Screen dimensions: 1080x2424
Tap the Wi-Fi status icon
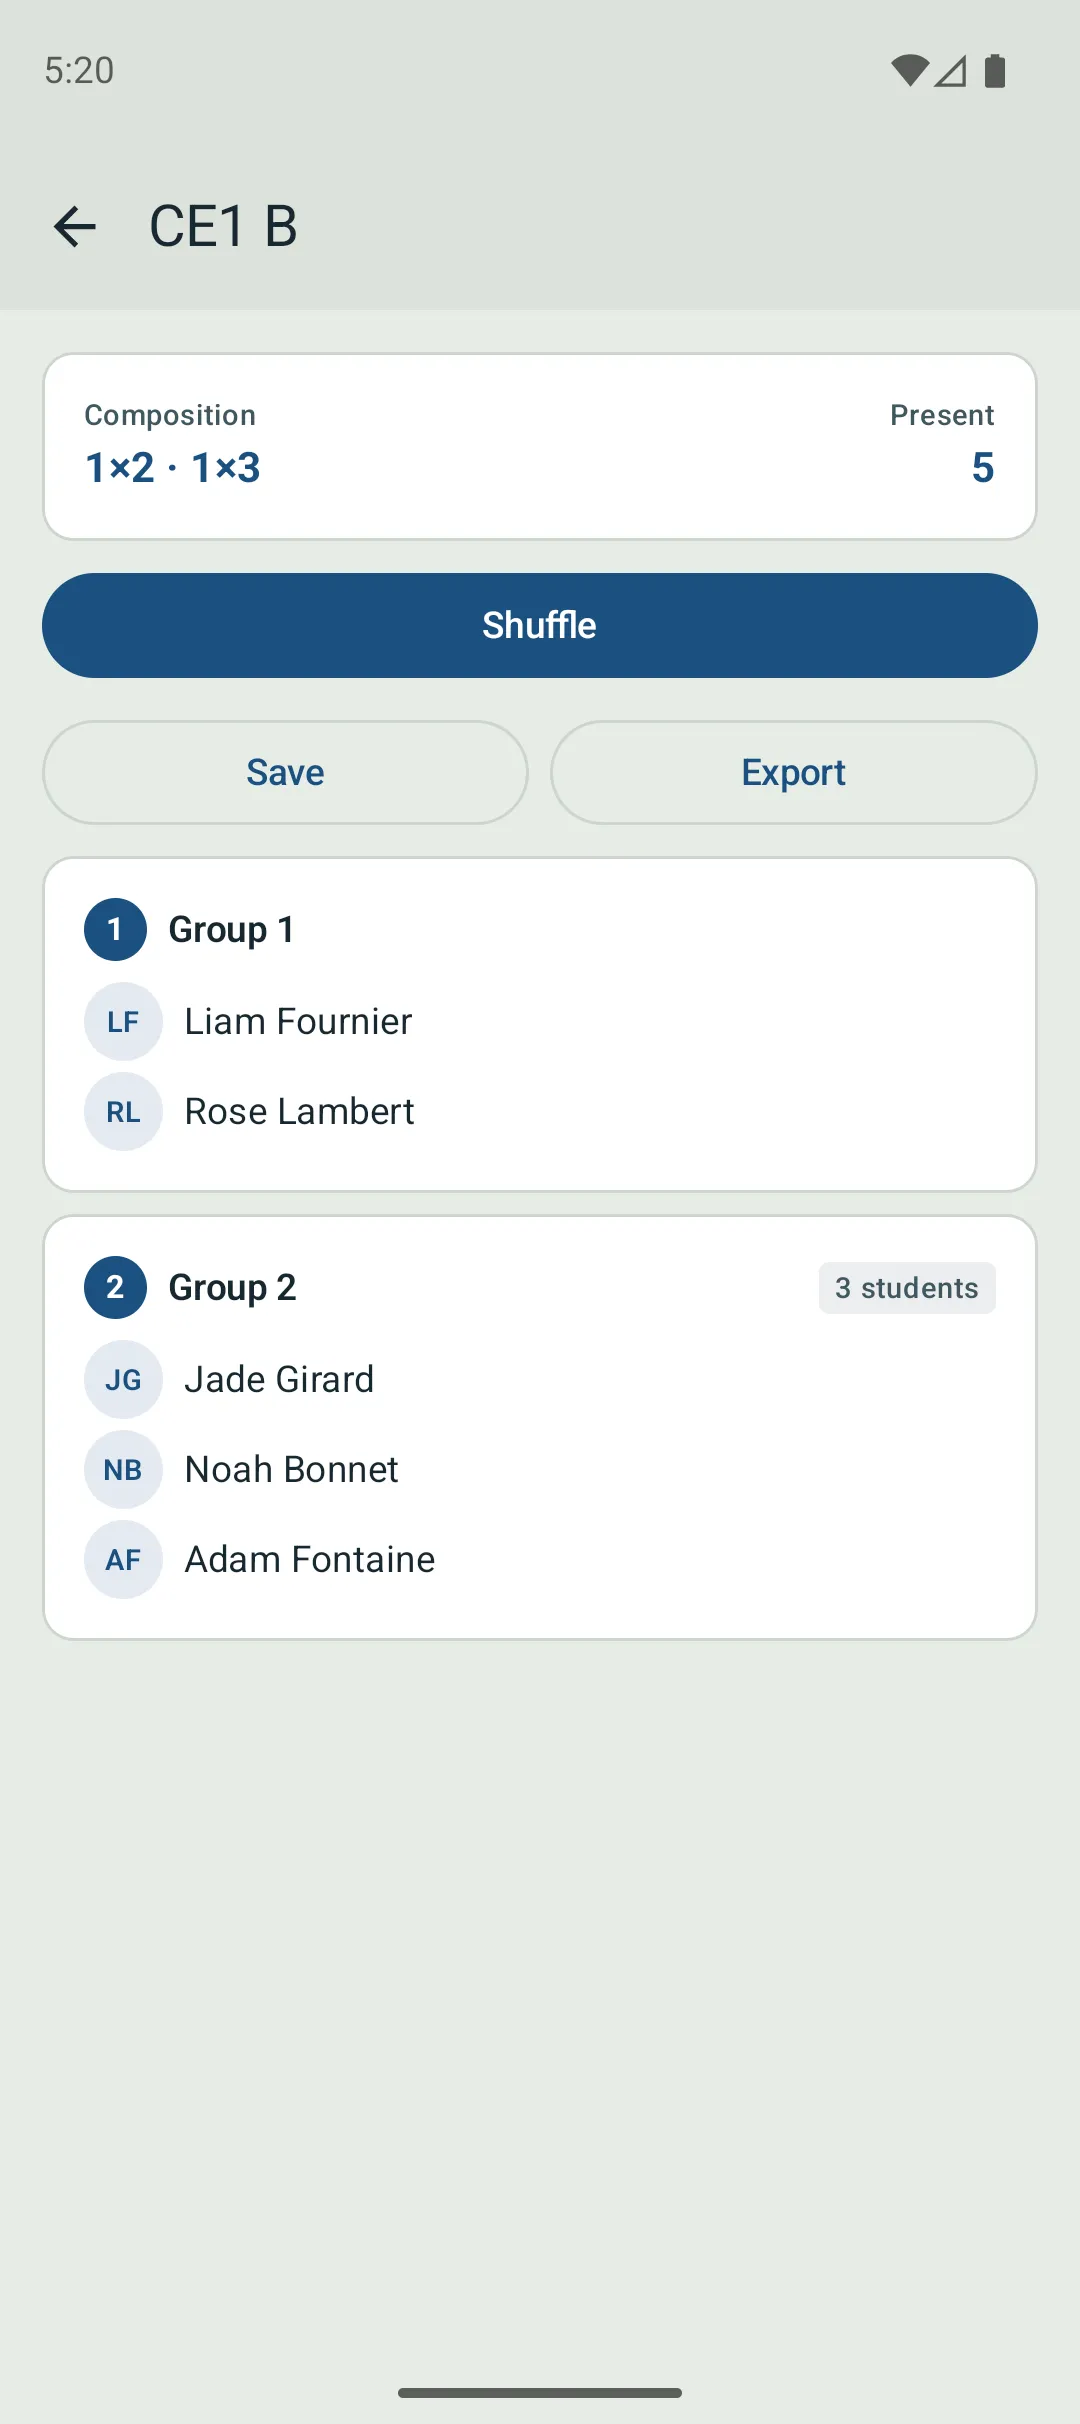(x=909, y=71)
